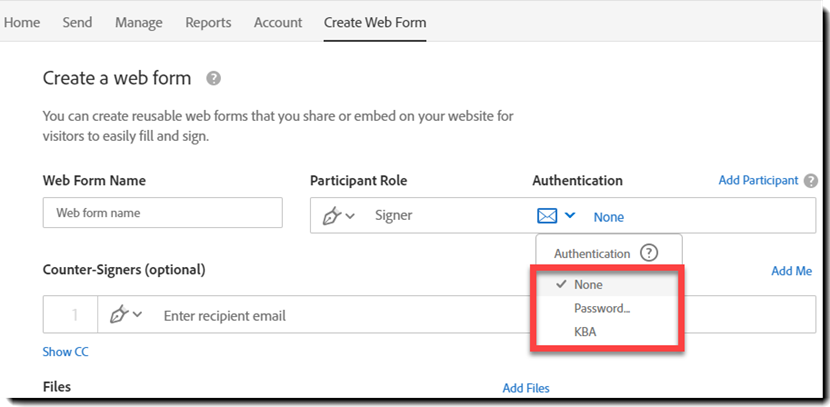This screenshot has width=830, height=407.
Task: Select None authentication option
Action: 588,284
